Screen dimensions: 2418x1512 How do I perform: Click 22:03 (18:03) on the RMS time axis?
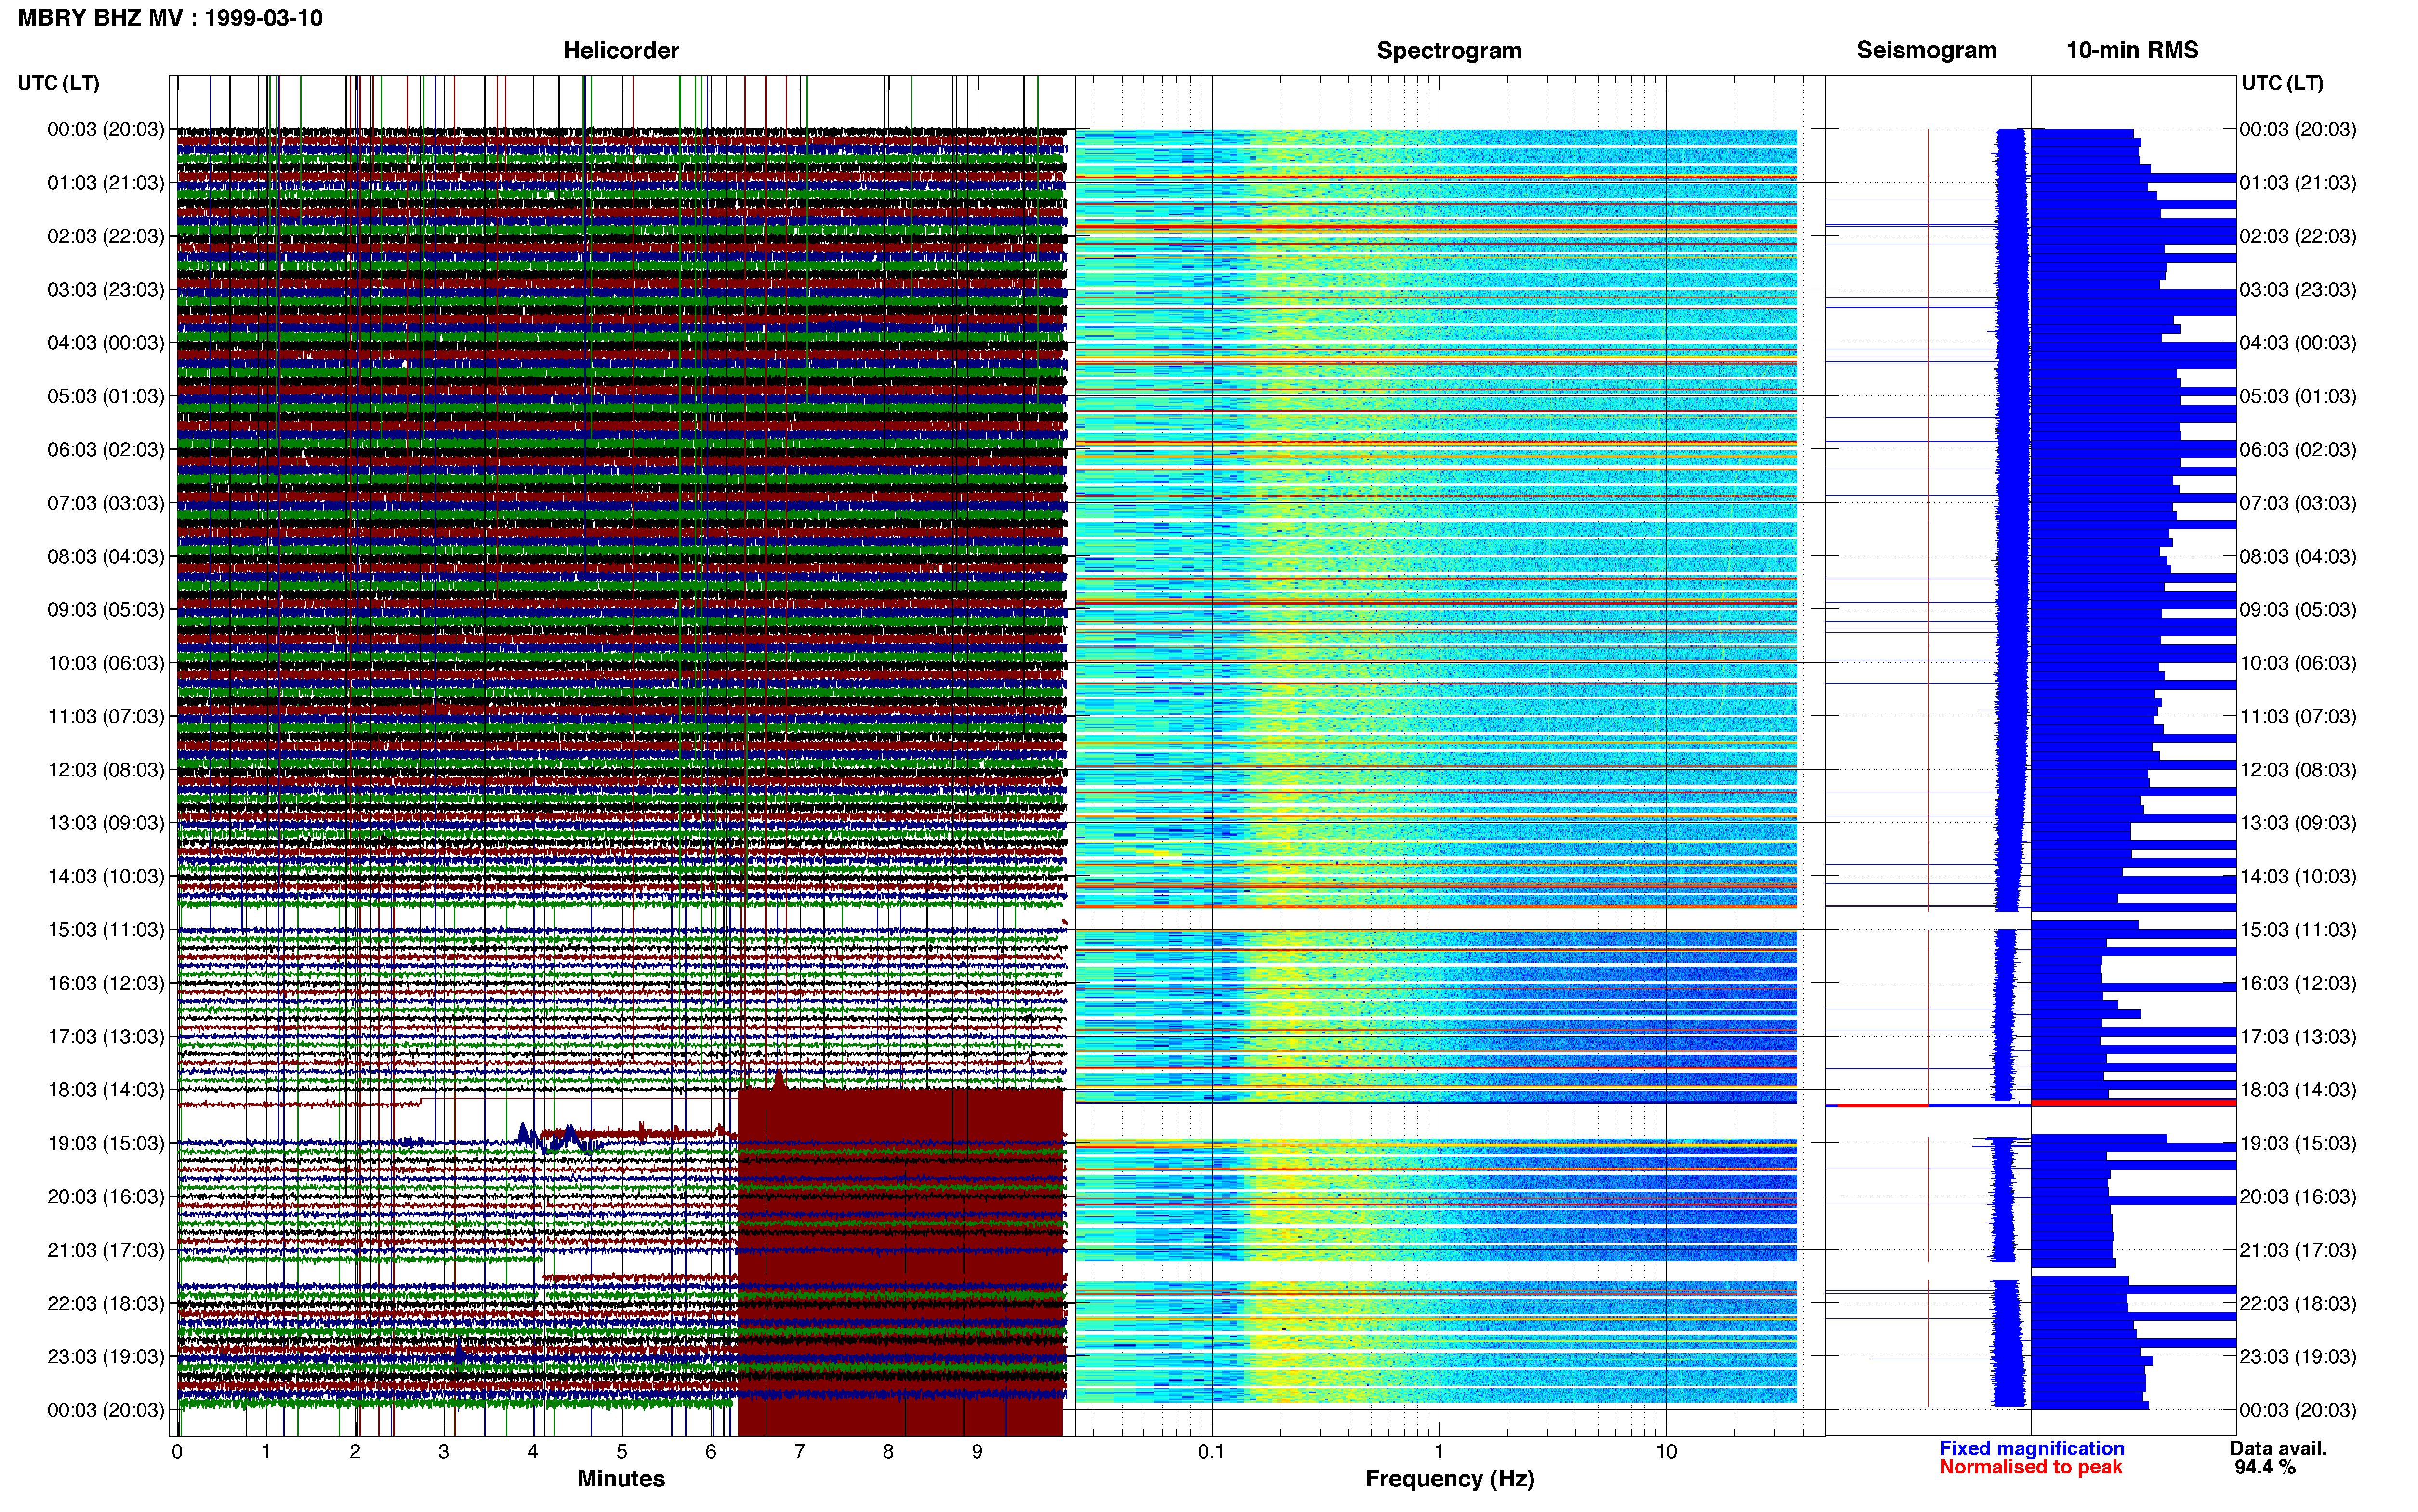click(2298, 1303)
